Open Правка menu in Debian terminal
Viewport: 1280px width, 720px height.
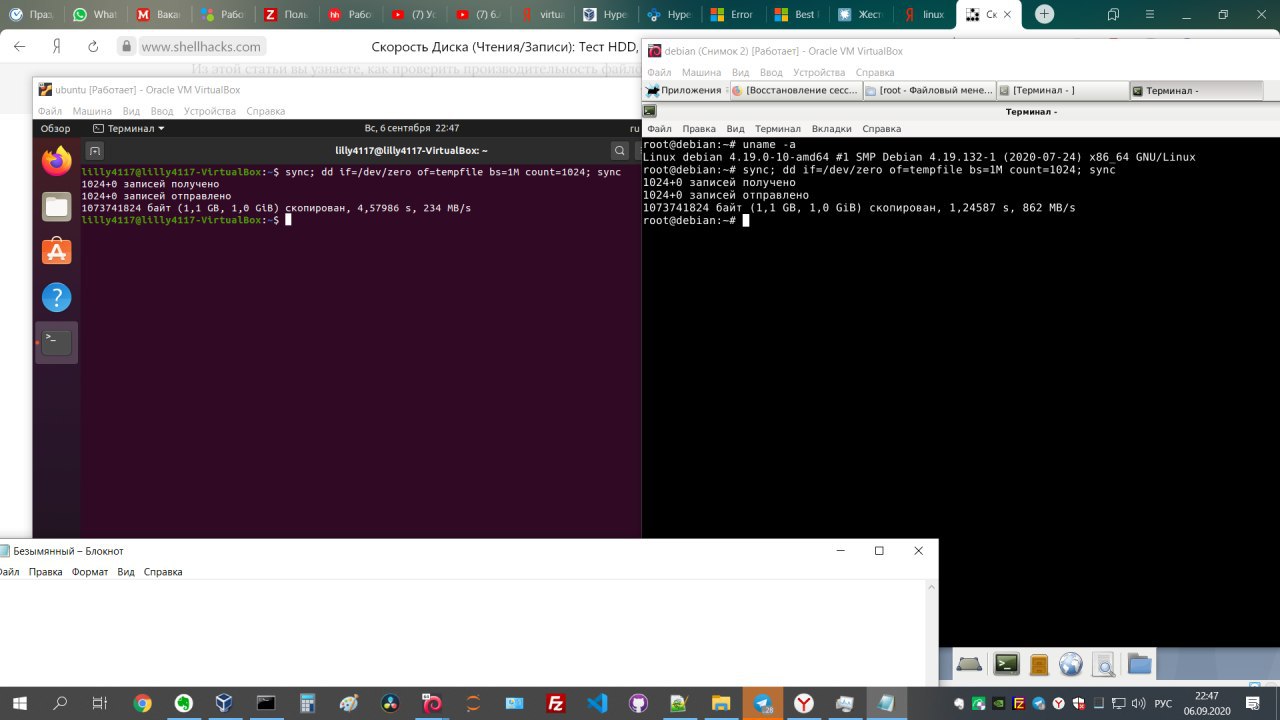coord(699,129)
